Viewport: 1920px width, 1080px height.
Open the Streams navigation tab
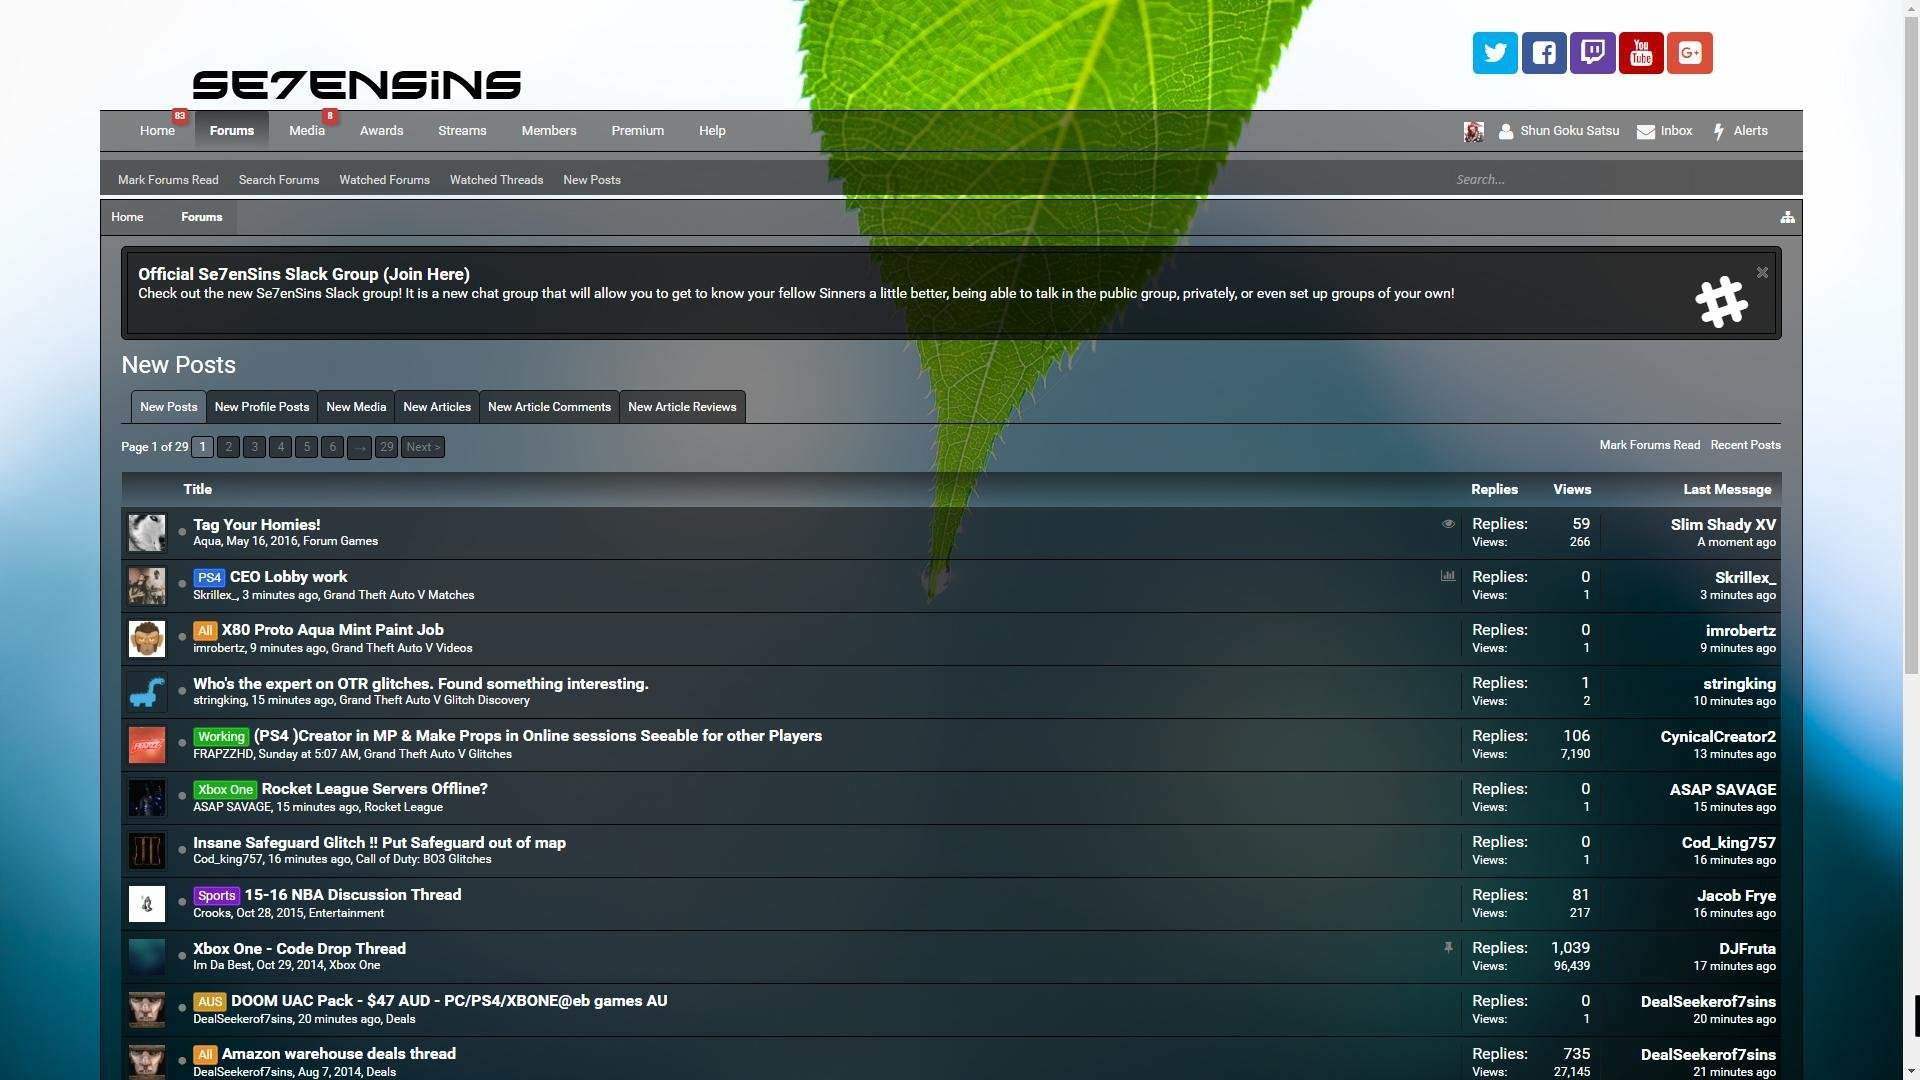coord(462,131)
